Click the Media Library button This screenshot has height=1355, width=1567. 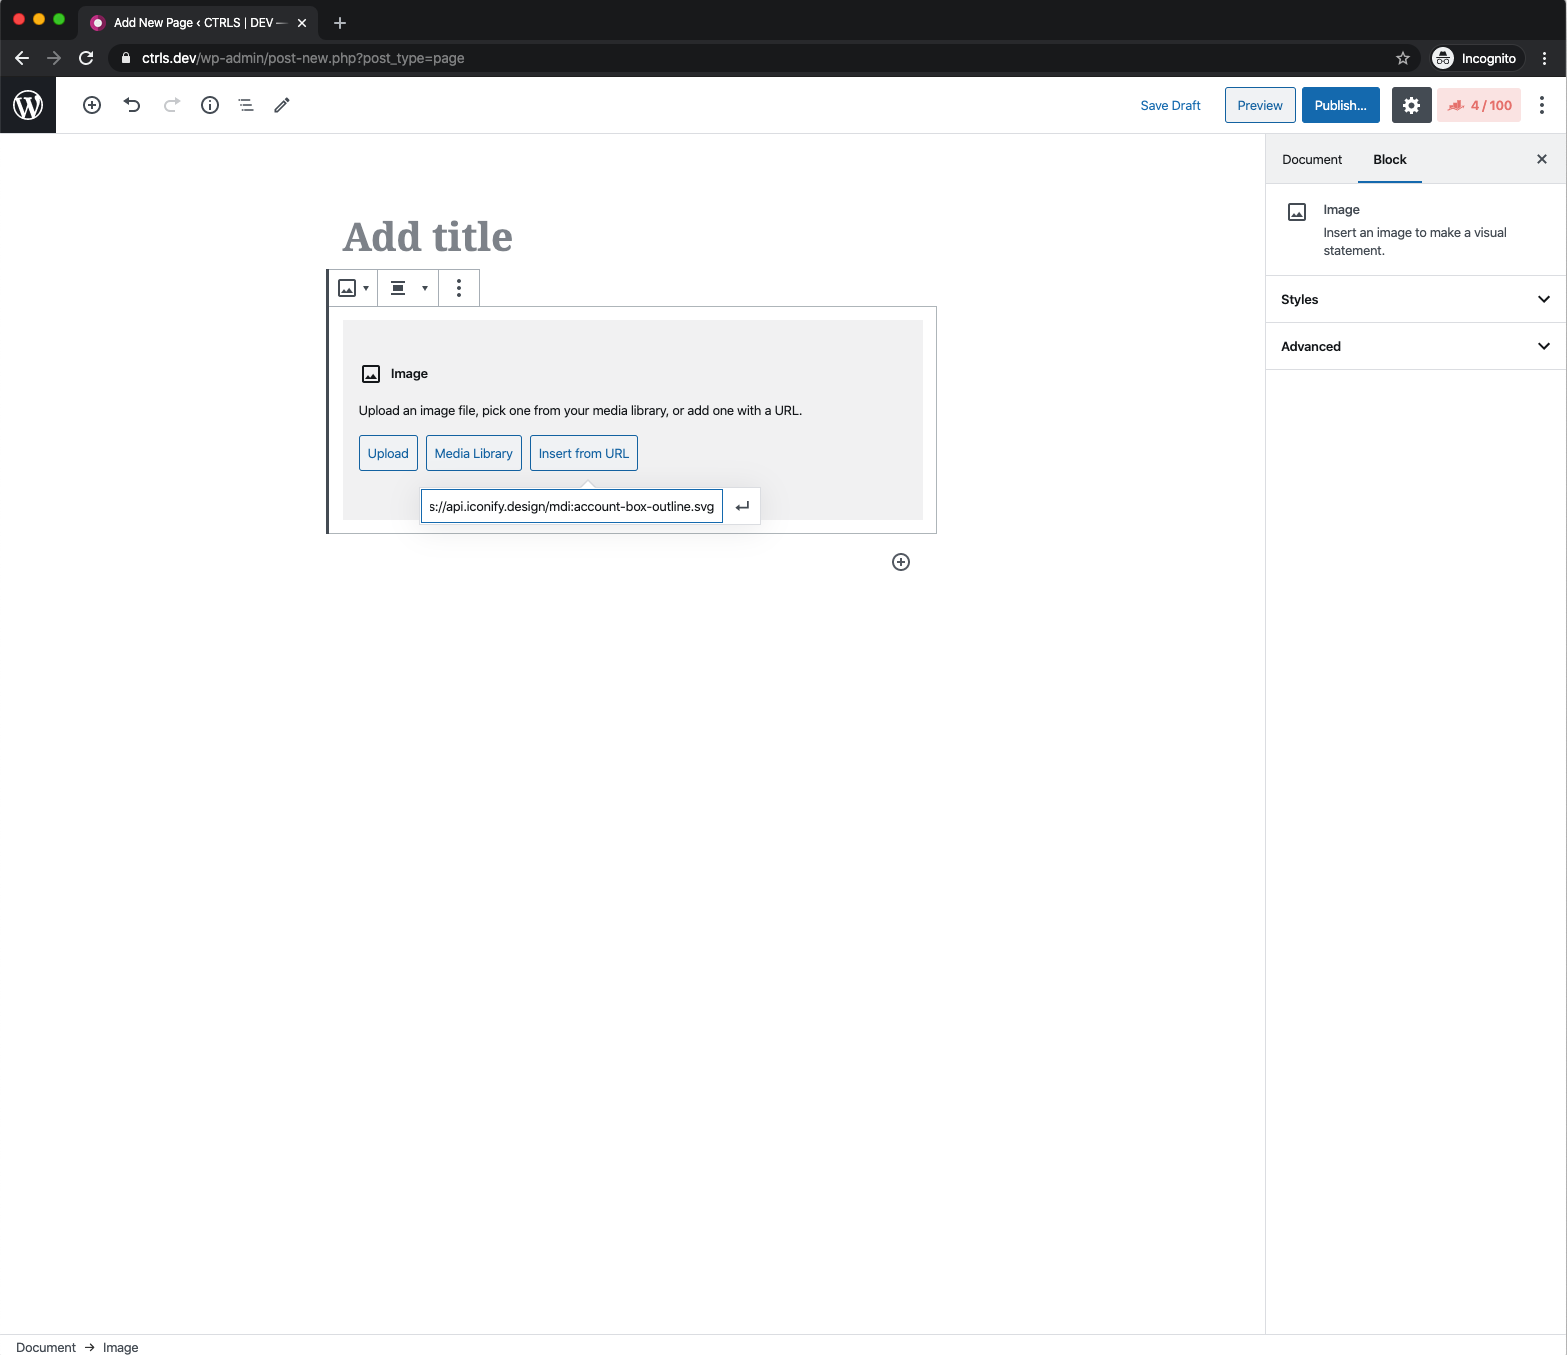(473, 453)
